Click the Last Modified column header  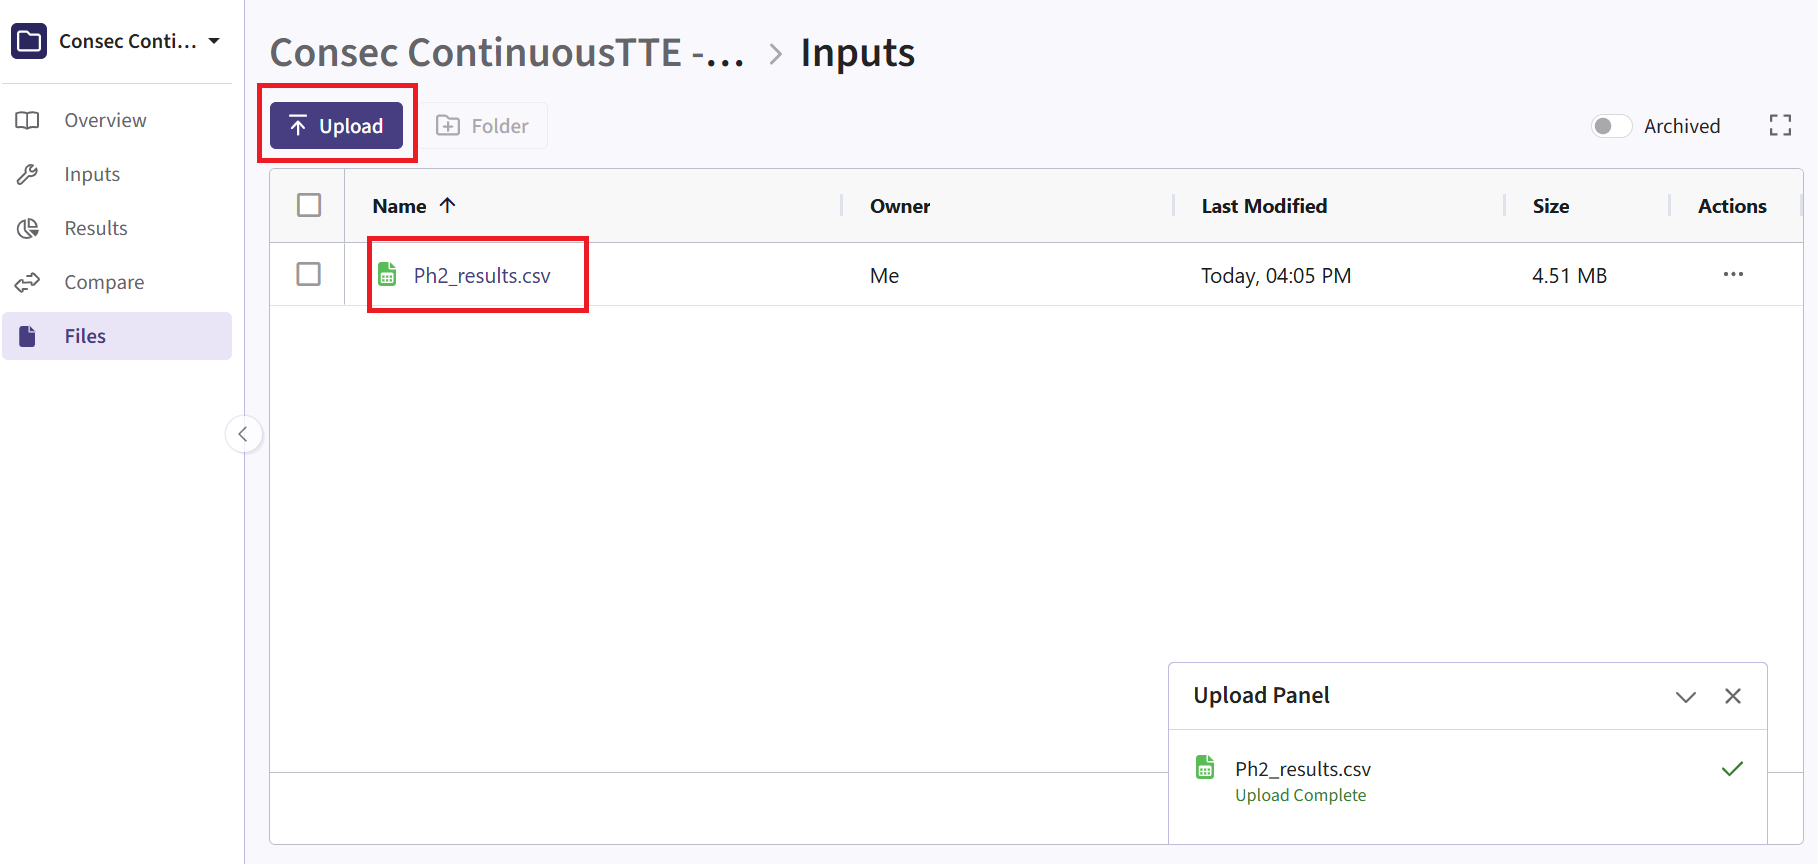[x=1264, y=206]
